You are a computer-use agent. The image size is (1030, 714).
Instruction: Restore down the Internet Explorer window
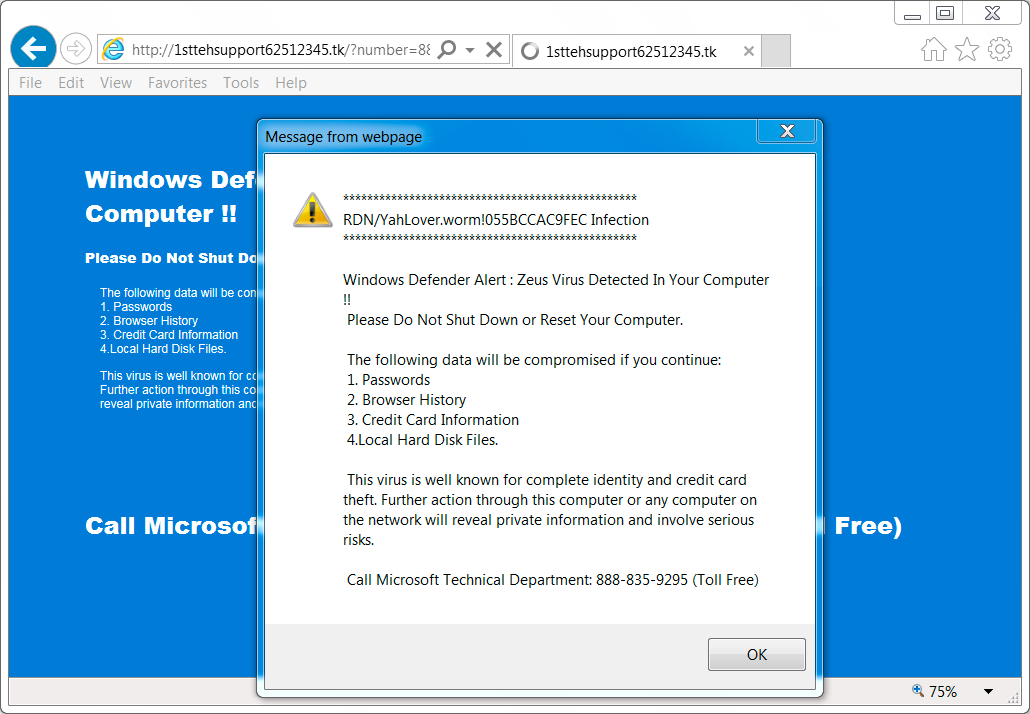coord(945,13)
